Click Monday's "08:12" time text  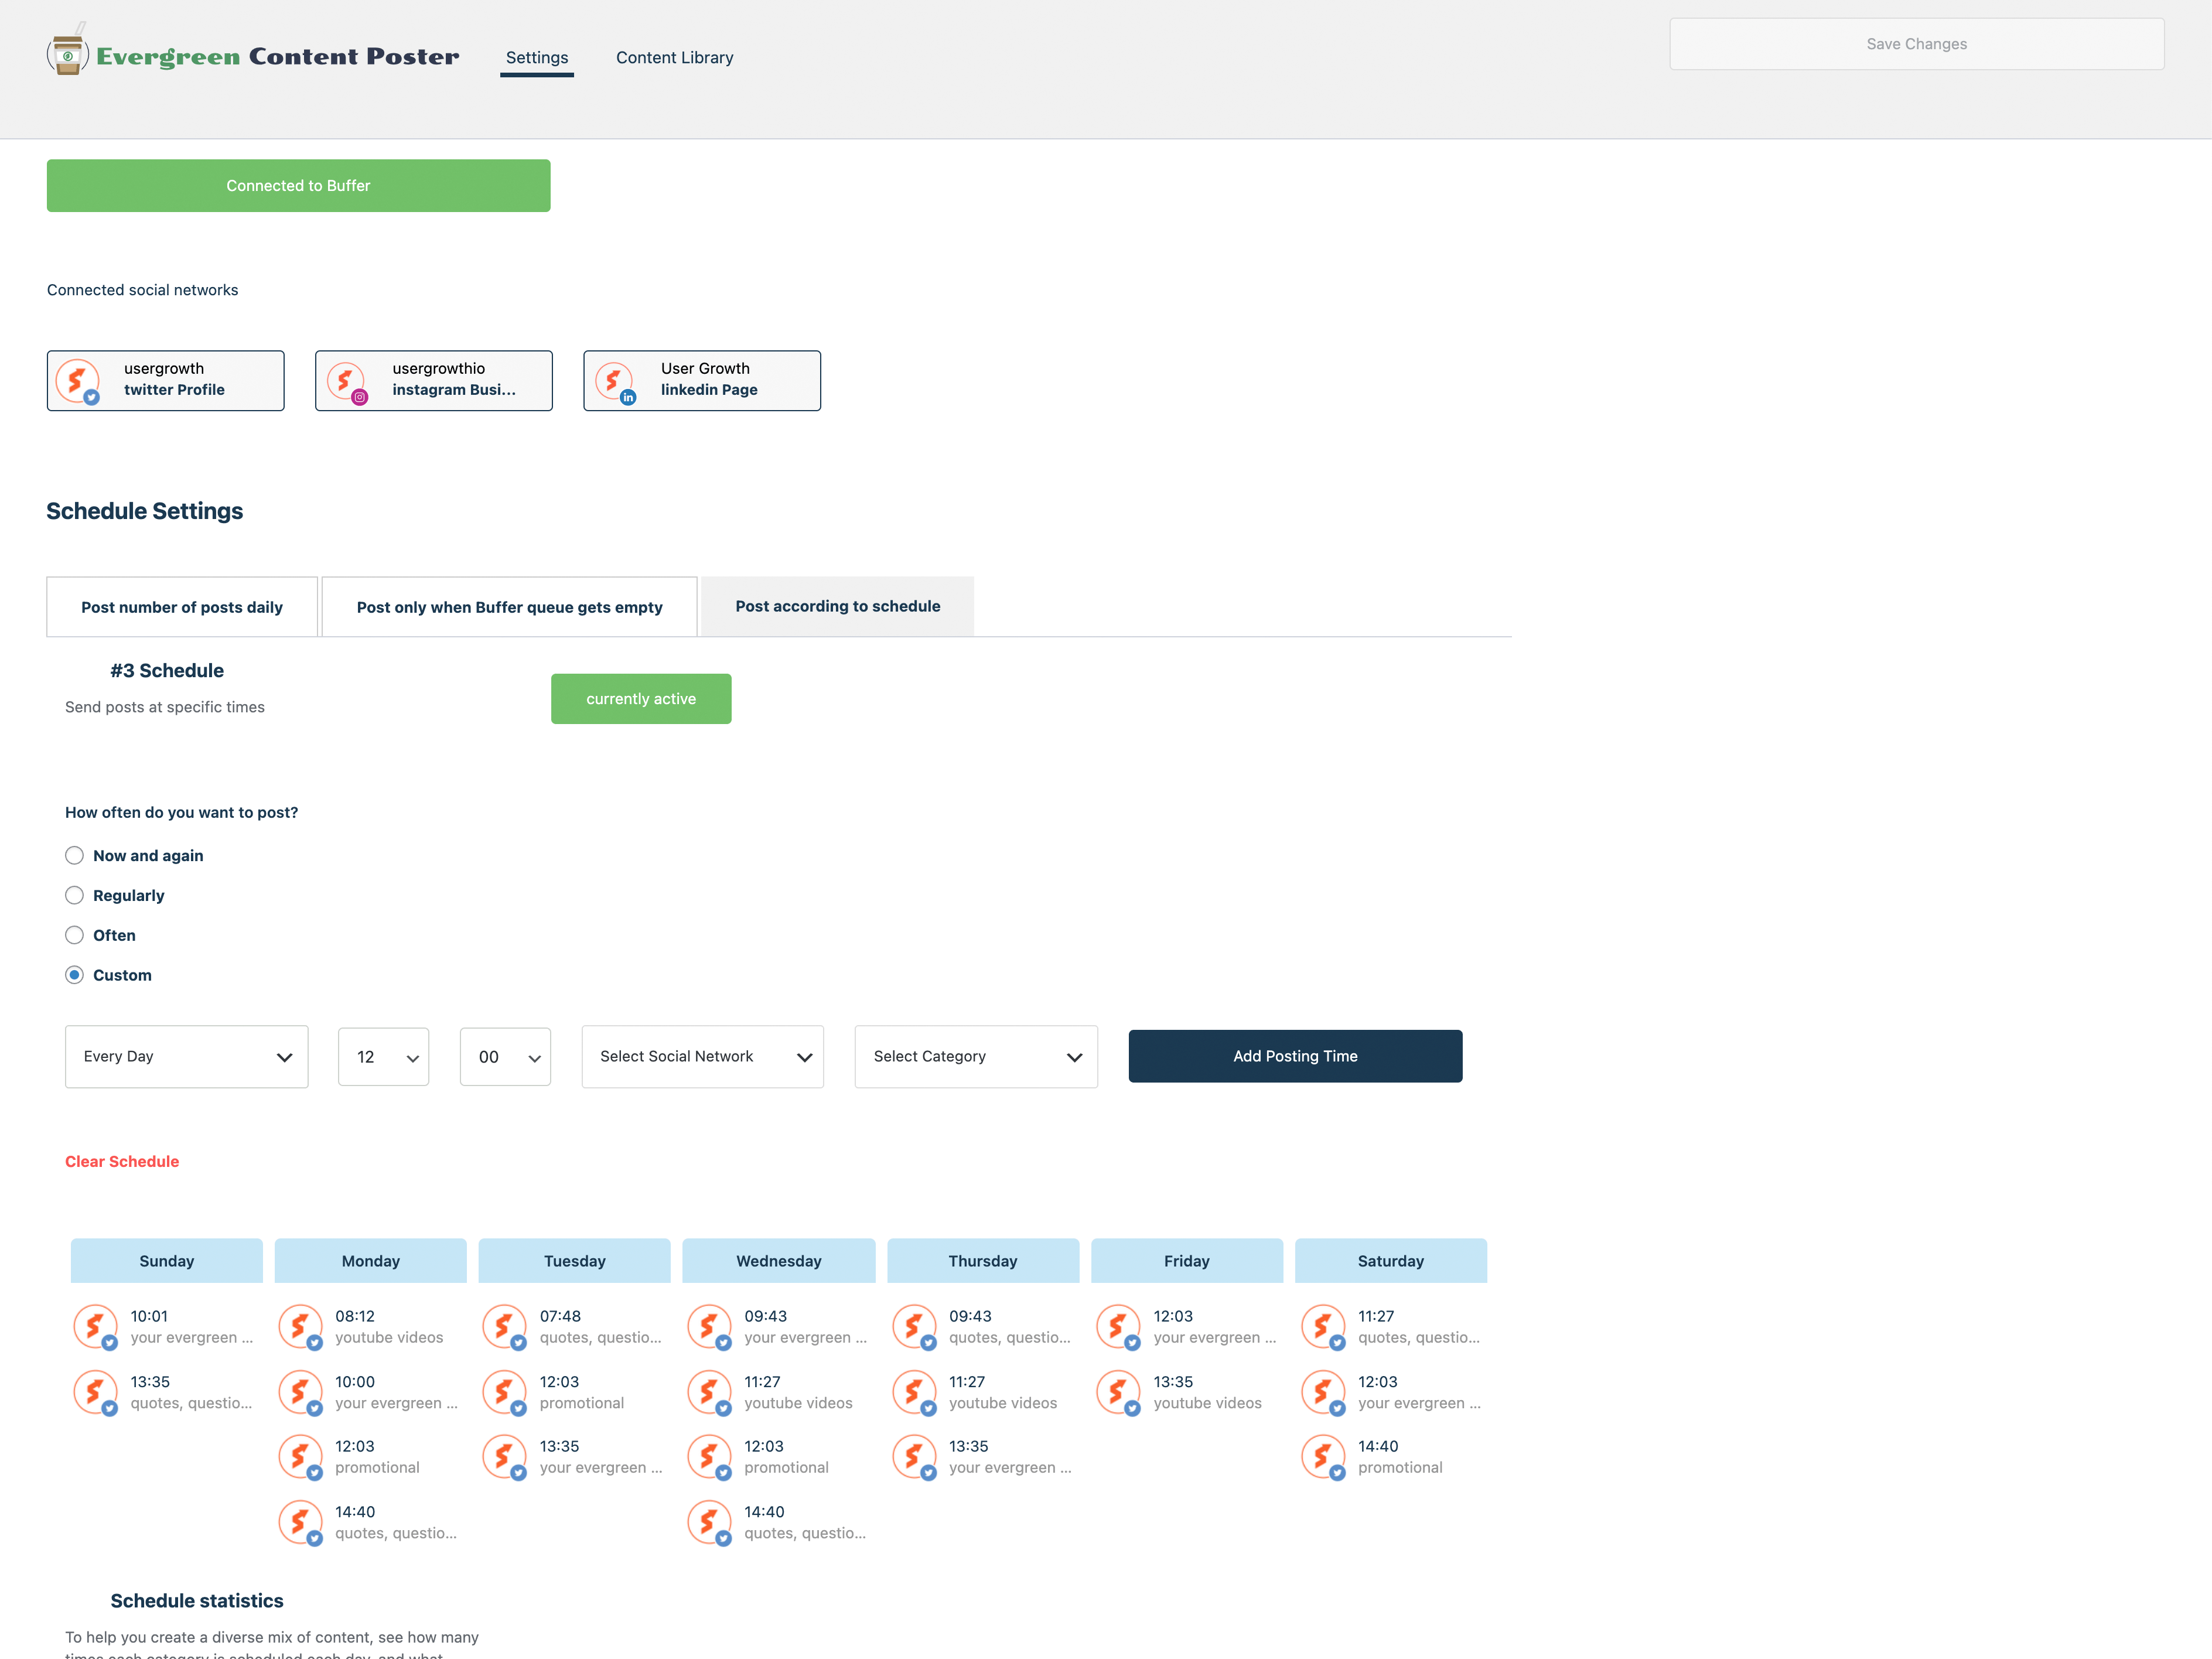[x=355, y=1316]
